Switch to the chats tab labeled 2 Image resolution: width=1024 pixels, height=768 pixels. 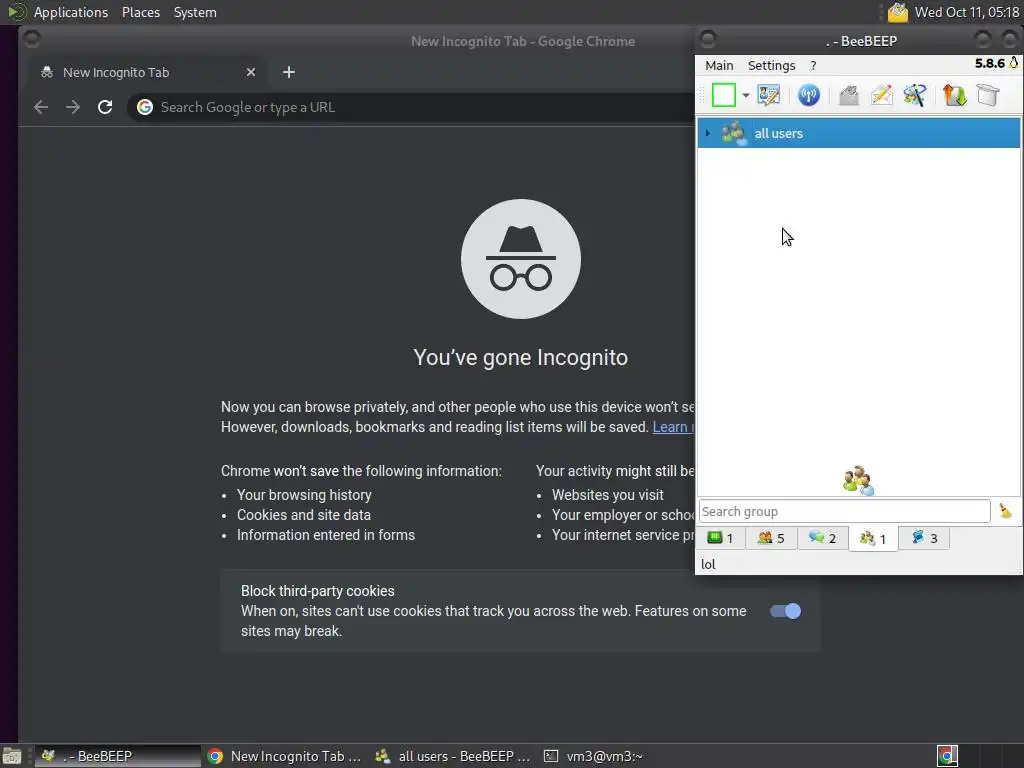pyautogui.click(x=822, y=538)
